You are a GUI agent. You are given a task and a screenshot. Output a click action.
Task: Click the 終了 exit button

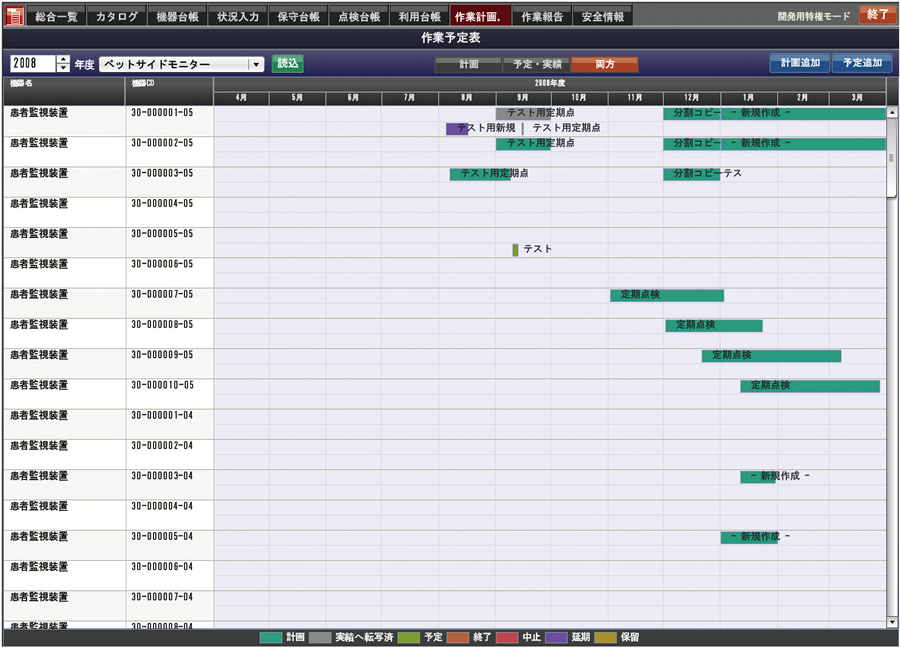tap(877, 15)
